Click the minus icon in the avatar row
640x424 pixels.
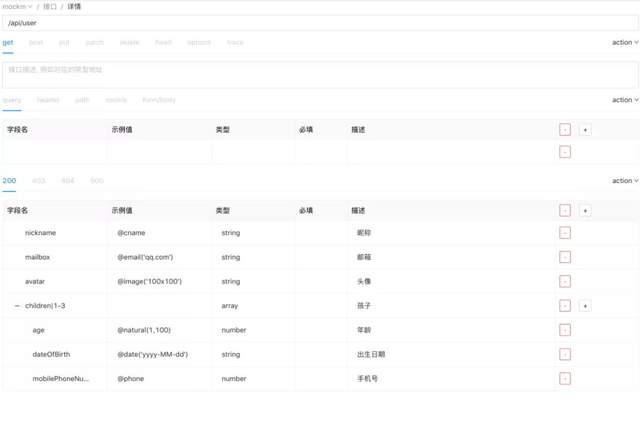point(565,282)
